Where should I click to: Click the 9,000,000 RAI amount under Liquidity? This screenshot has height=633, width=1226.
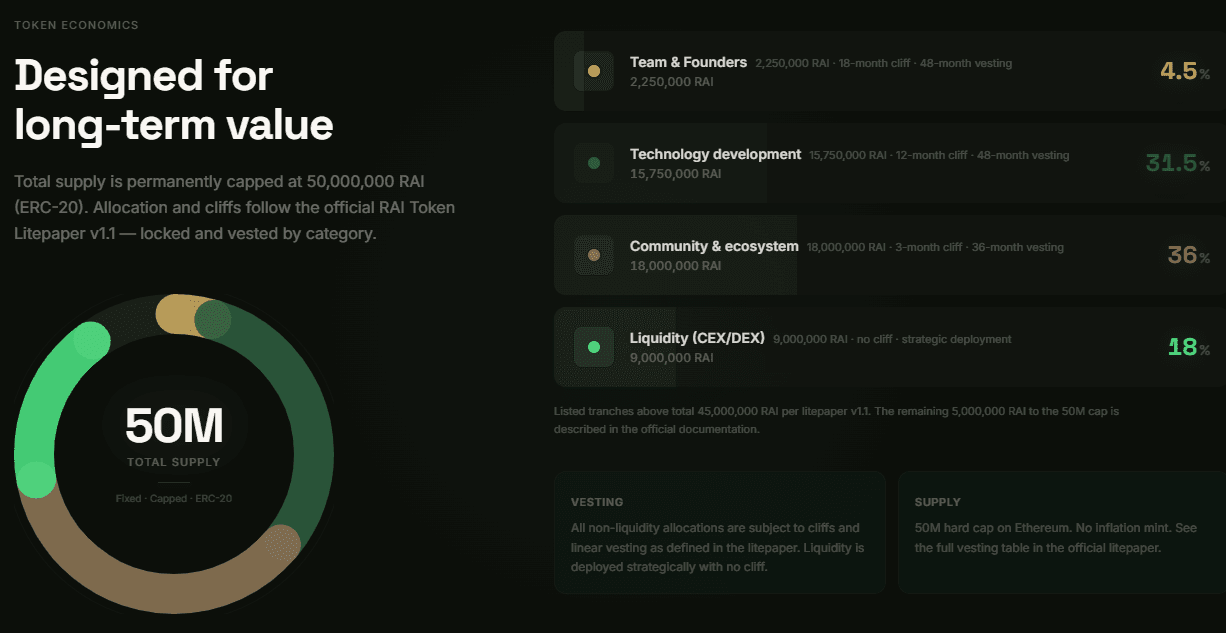(x=671, y=358)
